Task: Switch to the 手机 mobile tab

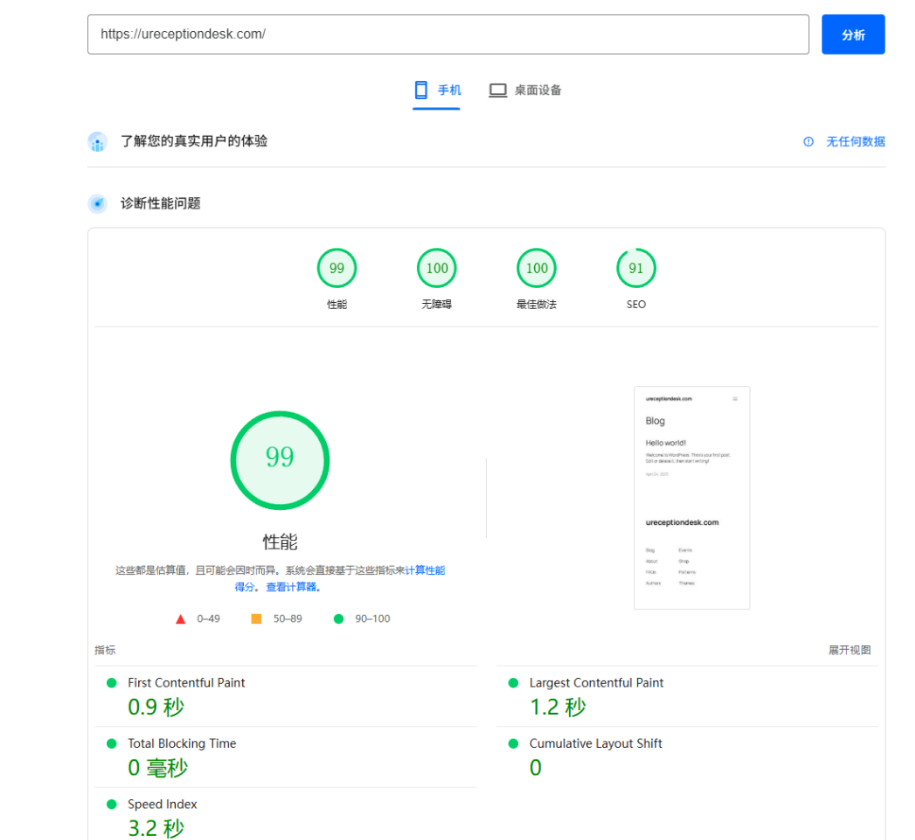Action: click(436, 90)
